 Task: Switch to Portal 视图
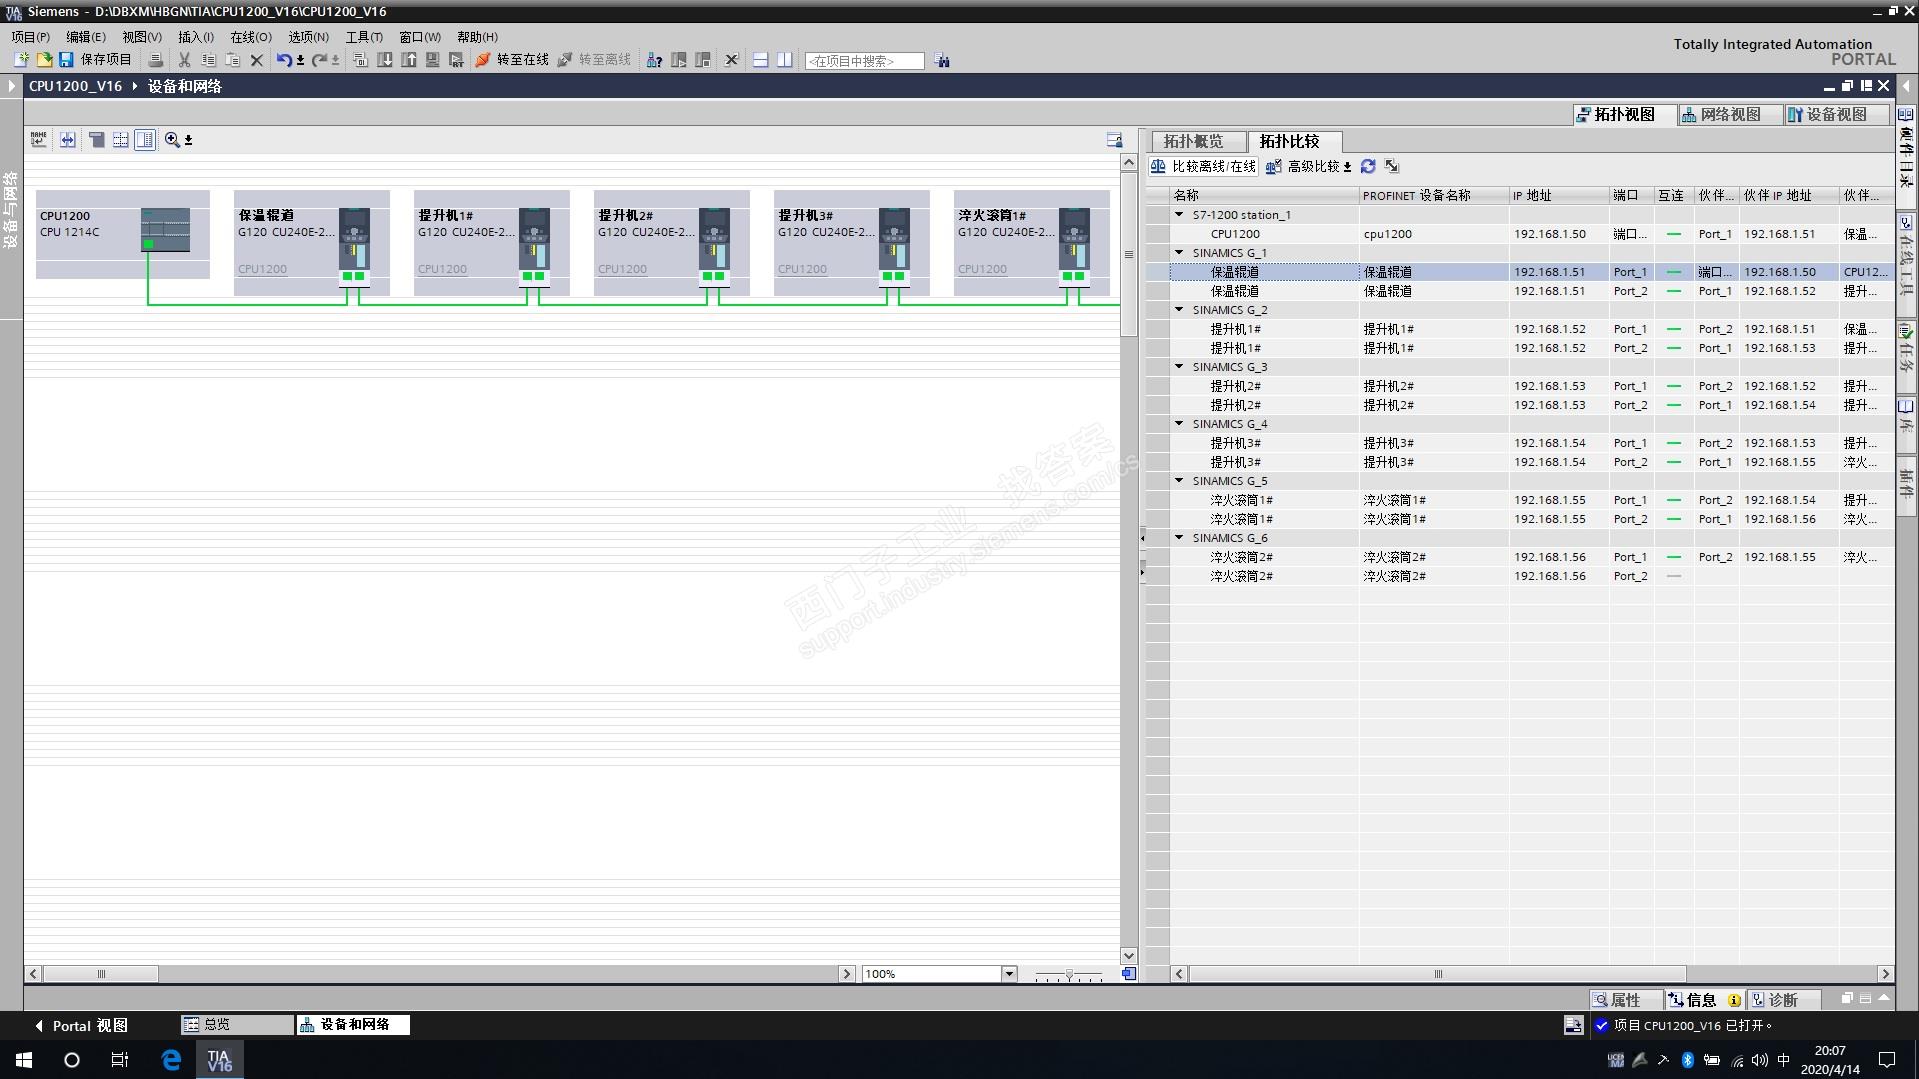tap(82, 1026)
